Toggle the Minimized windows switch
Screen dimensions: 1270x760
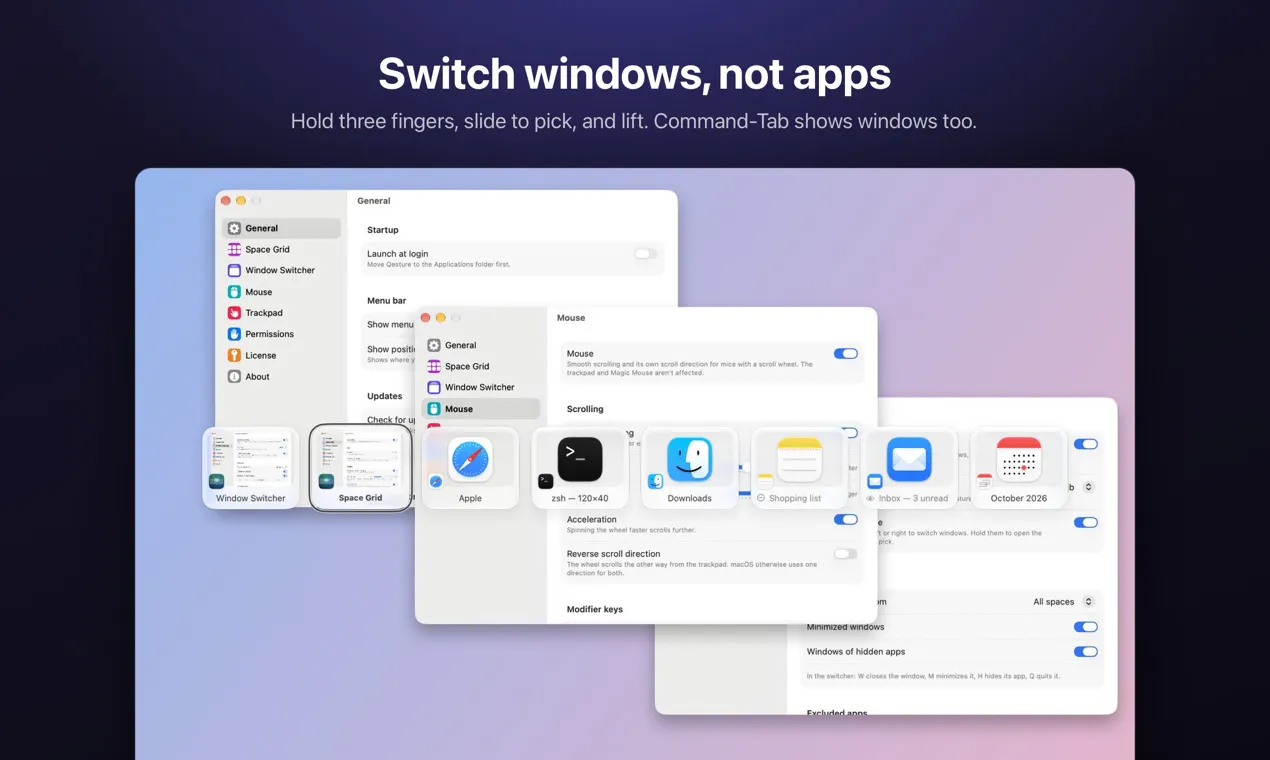(1086, 627)
